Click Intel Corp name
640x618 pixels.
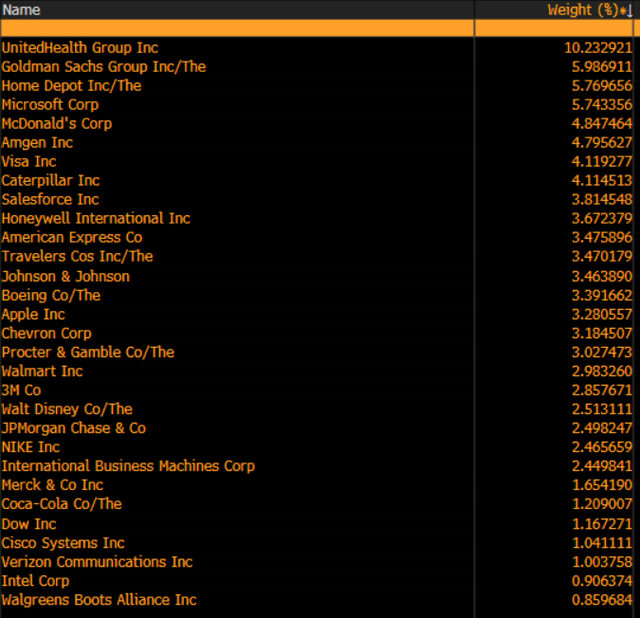click(x=36, y=581)
